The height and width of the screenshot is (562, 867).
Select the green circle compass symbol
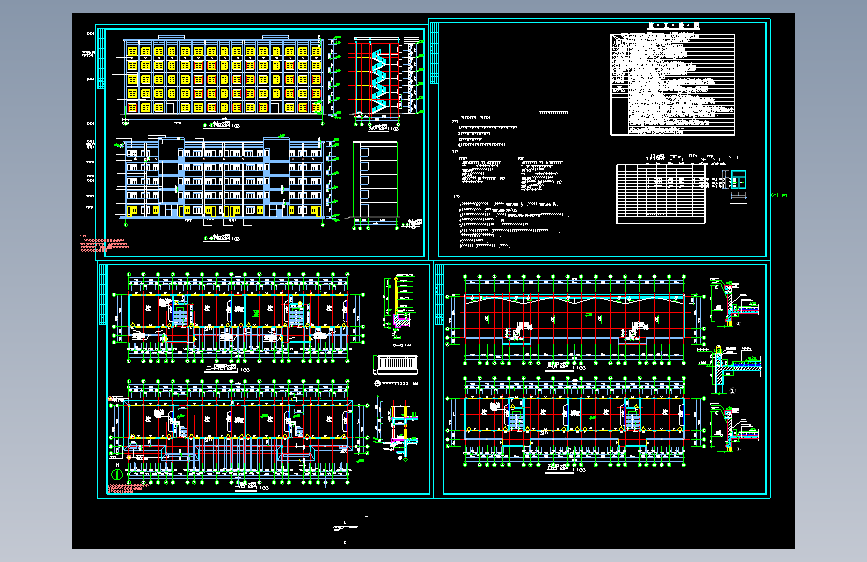[117, 474]
